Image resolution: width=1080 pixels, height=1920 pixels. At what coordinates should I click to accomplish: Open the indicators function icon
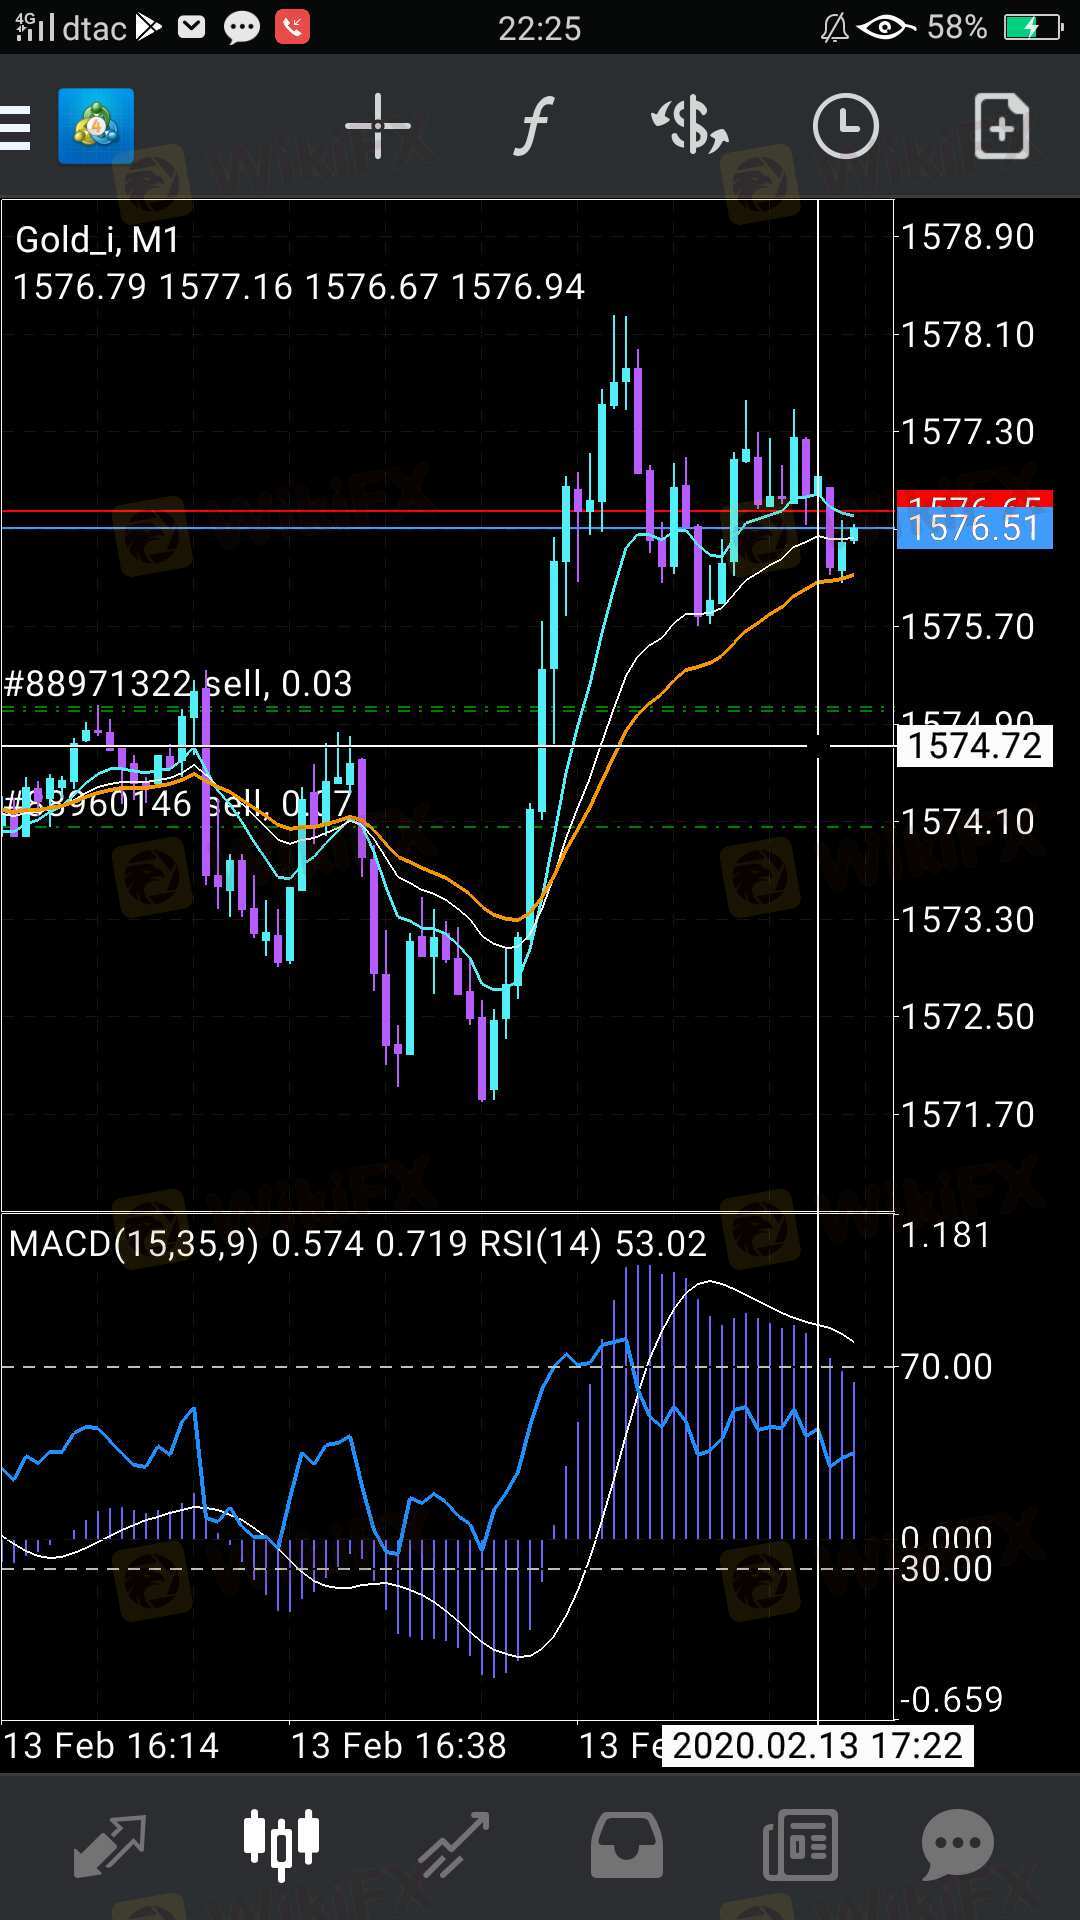[x=533, y=126]
